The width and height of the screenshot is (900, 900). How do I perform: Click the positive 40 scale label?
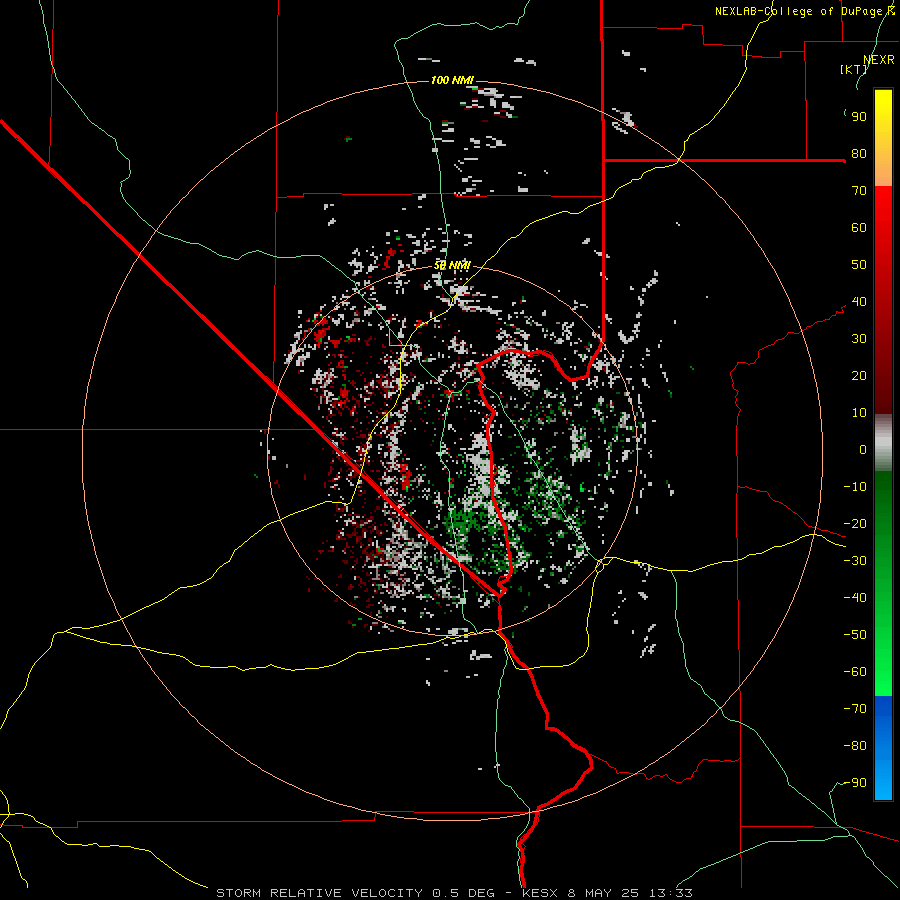pos(859,302)
